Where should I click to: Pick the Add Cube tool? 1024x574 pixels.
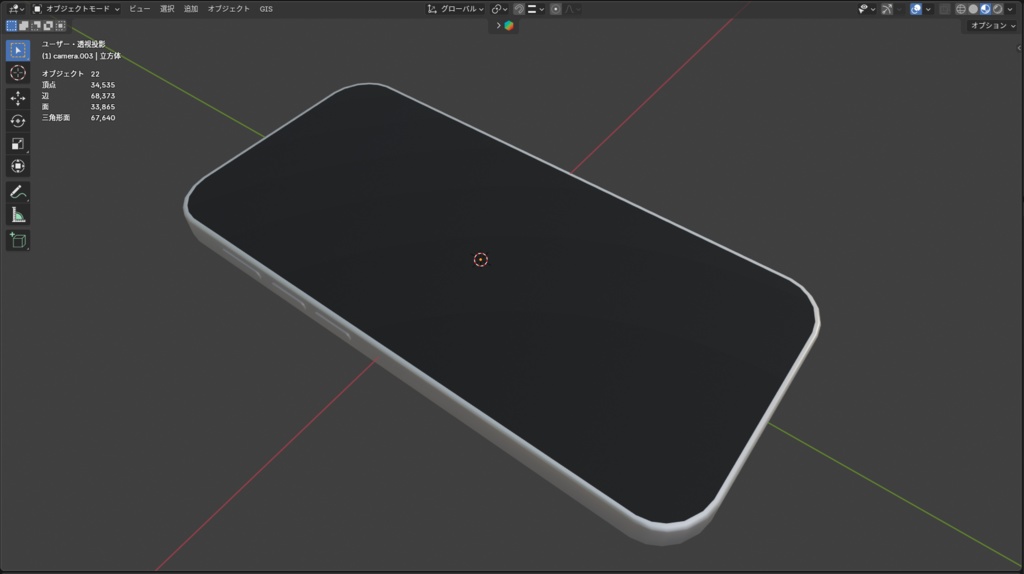pyautogui.click(x=18, y=240)
